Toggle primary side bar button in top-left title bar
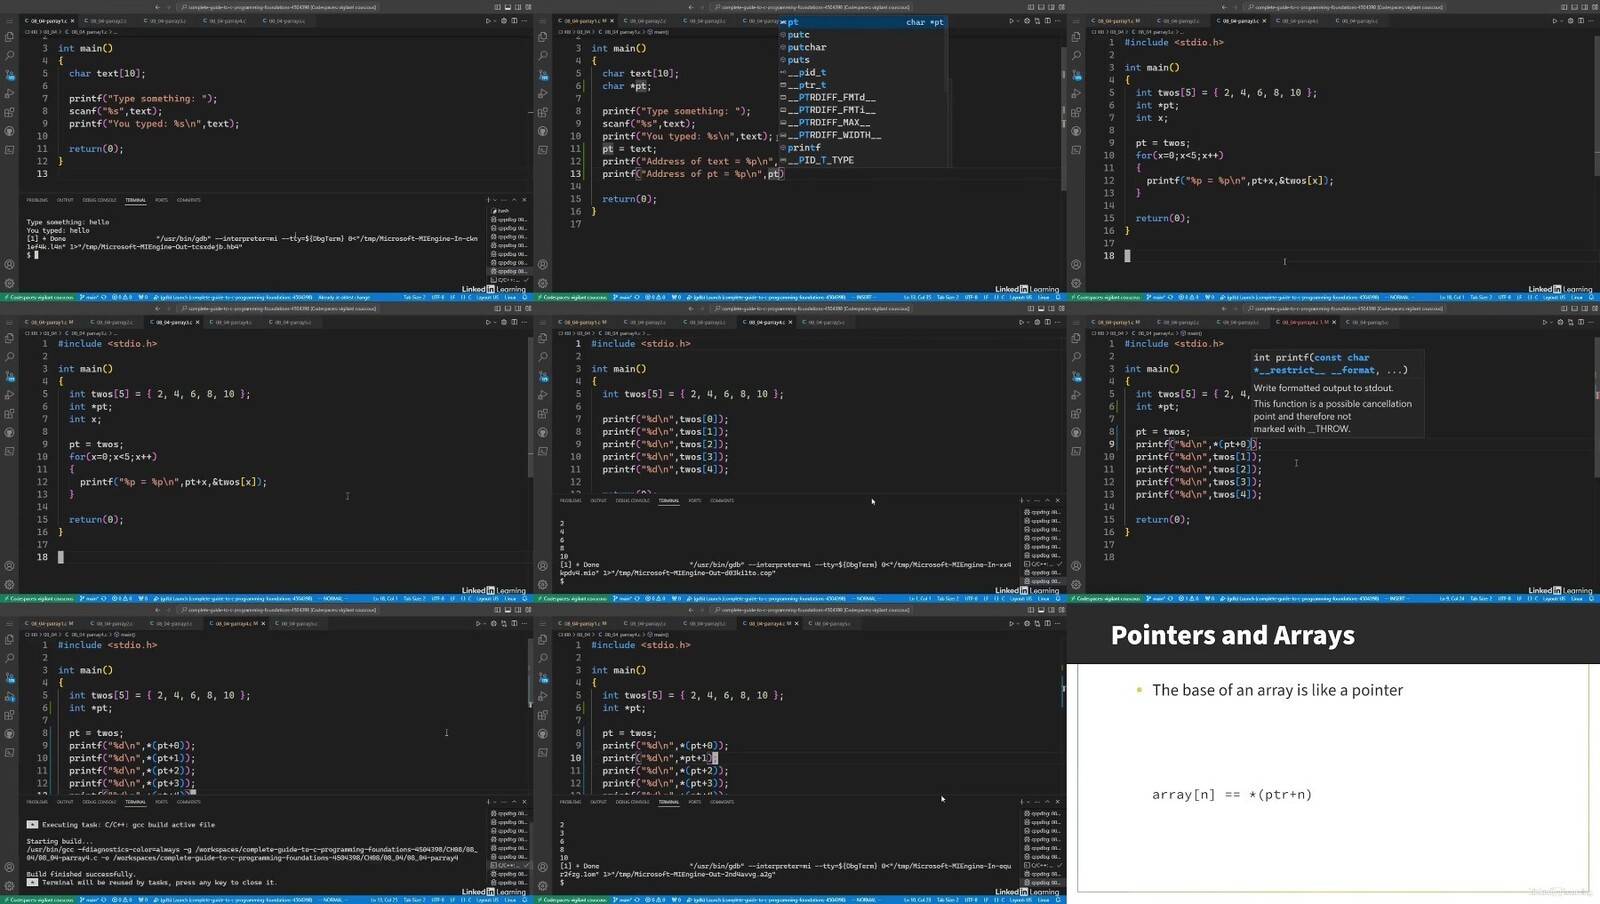 click(497, 7)
